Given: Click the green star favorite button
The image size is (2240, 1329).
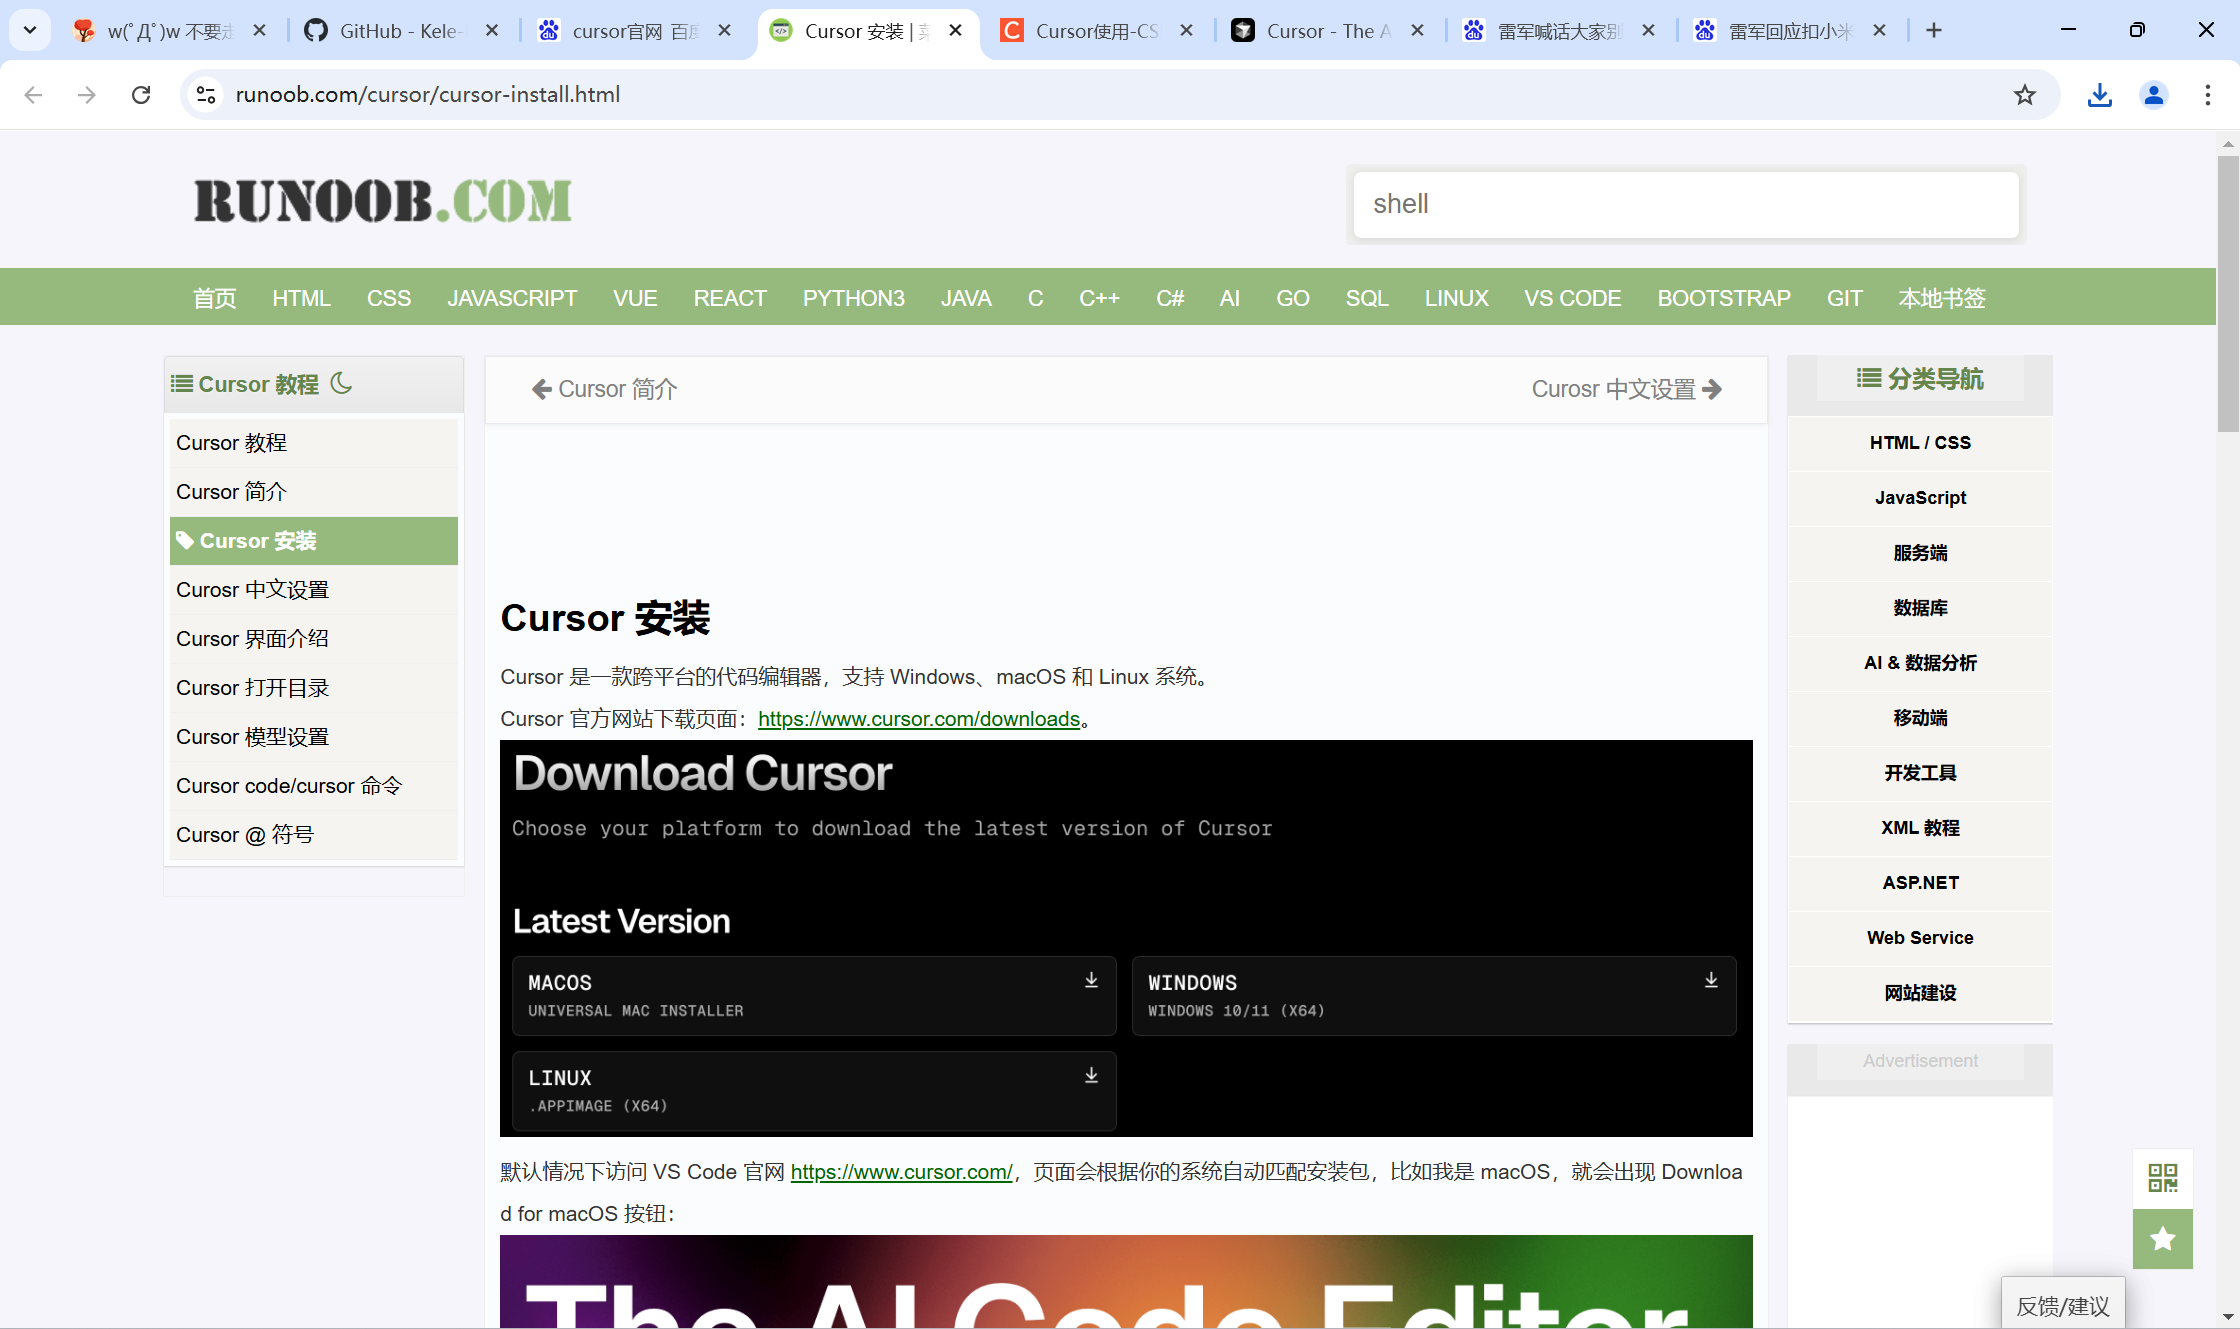Looking at the screenshot, I should click(x=2162, y=1239).
